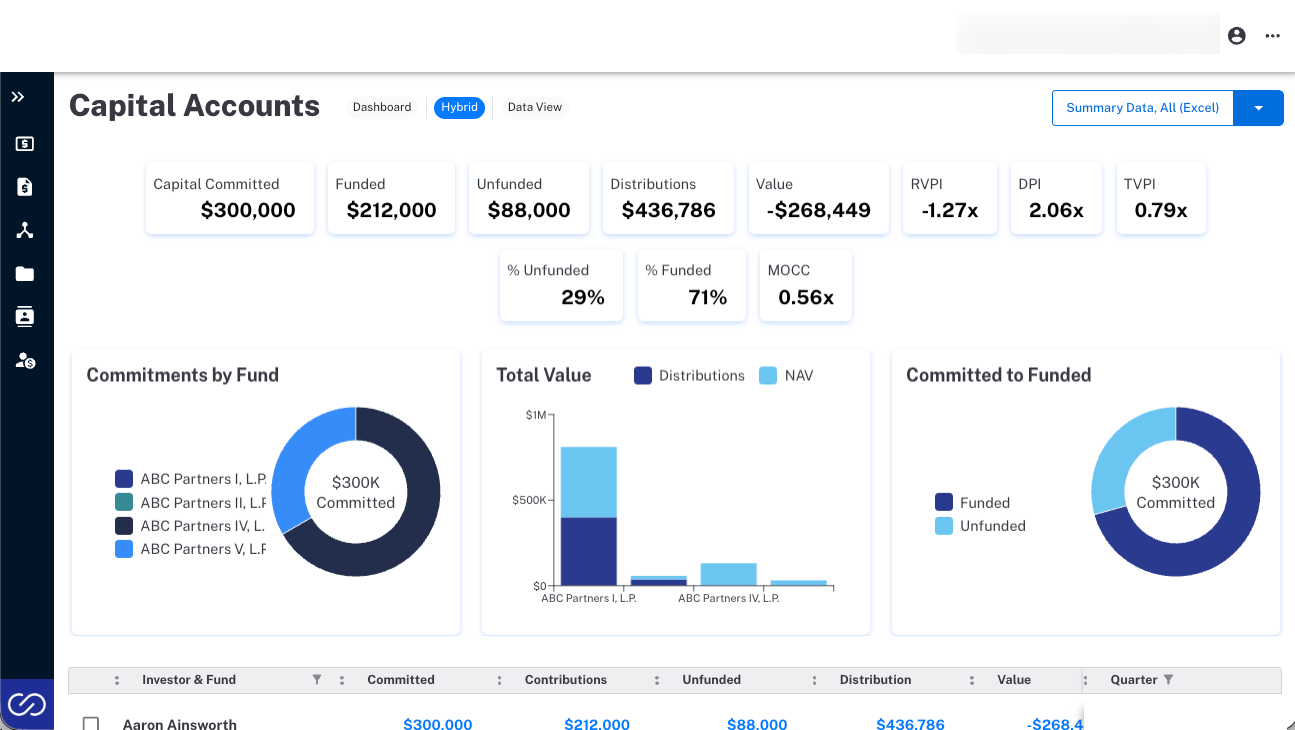Screen dimensions: 1295x730
Task: Open filter on Investor & Fund column
Action: (317, 680)
